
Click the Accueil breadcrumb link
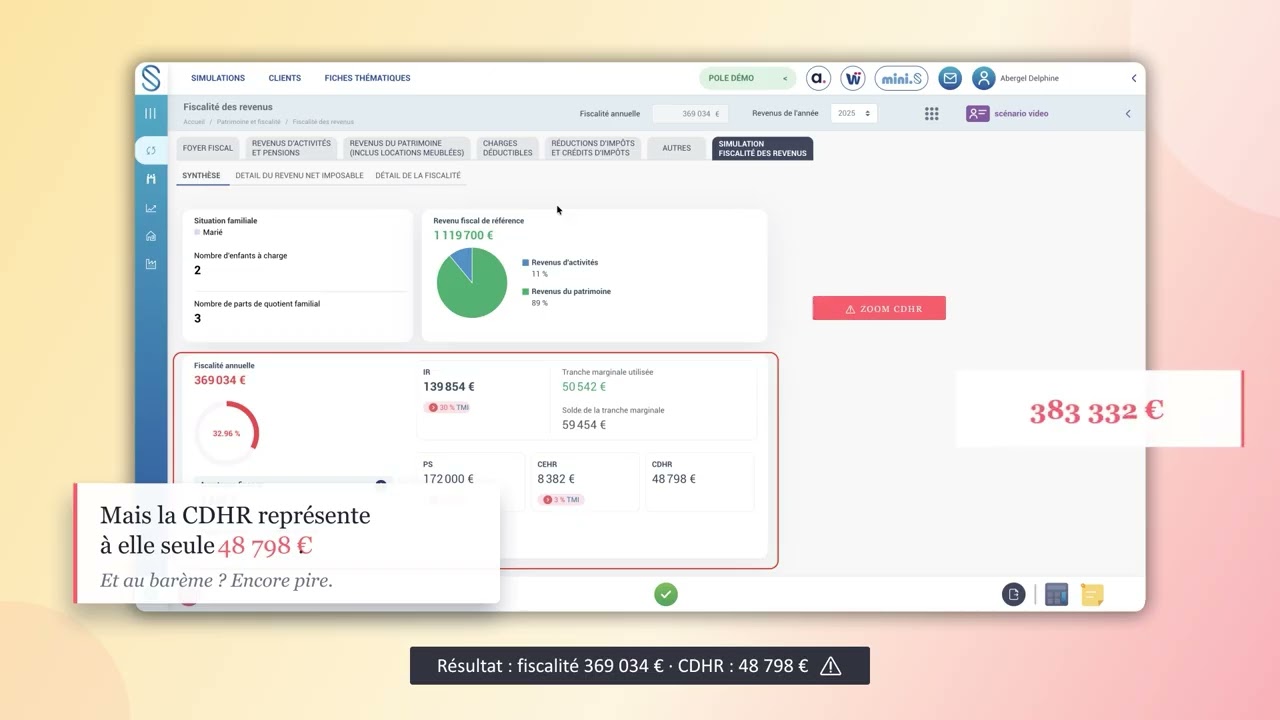point(194,122)
